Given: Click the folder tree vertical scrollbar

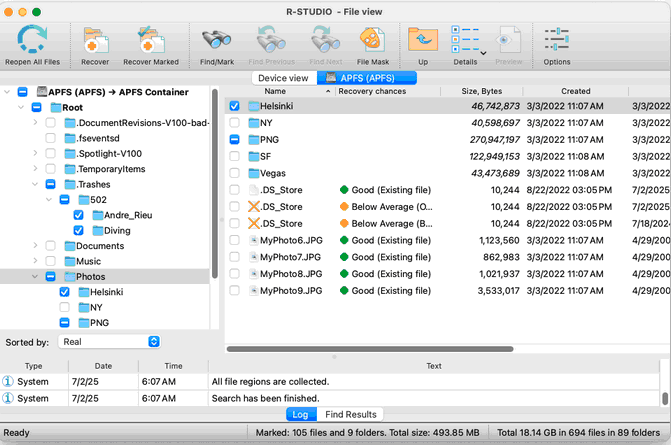Looking at the screenshot, I should 215,184.
